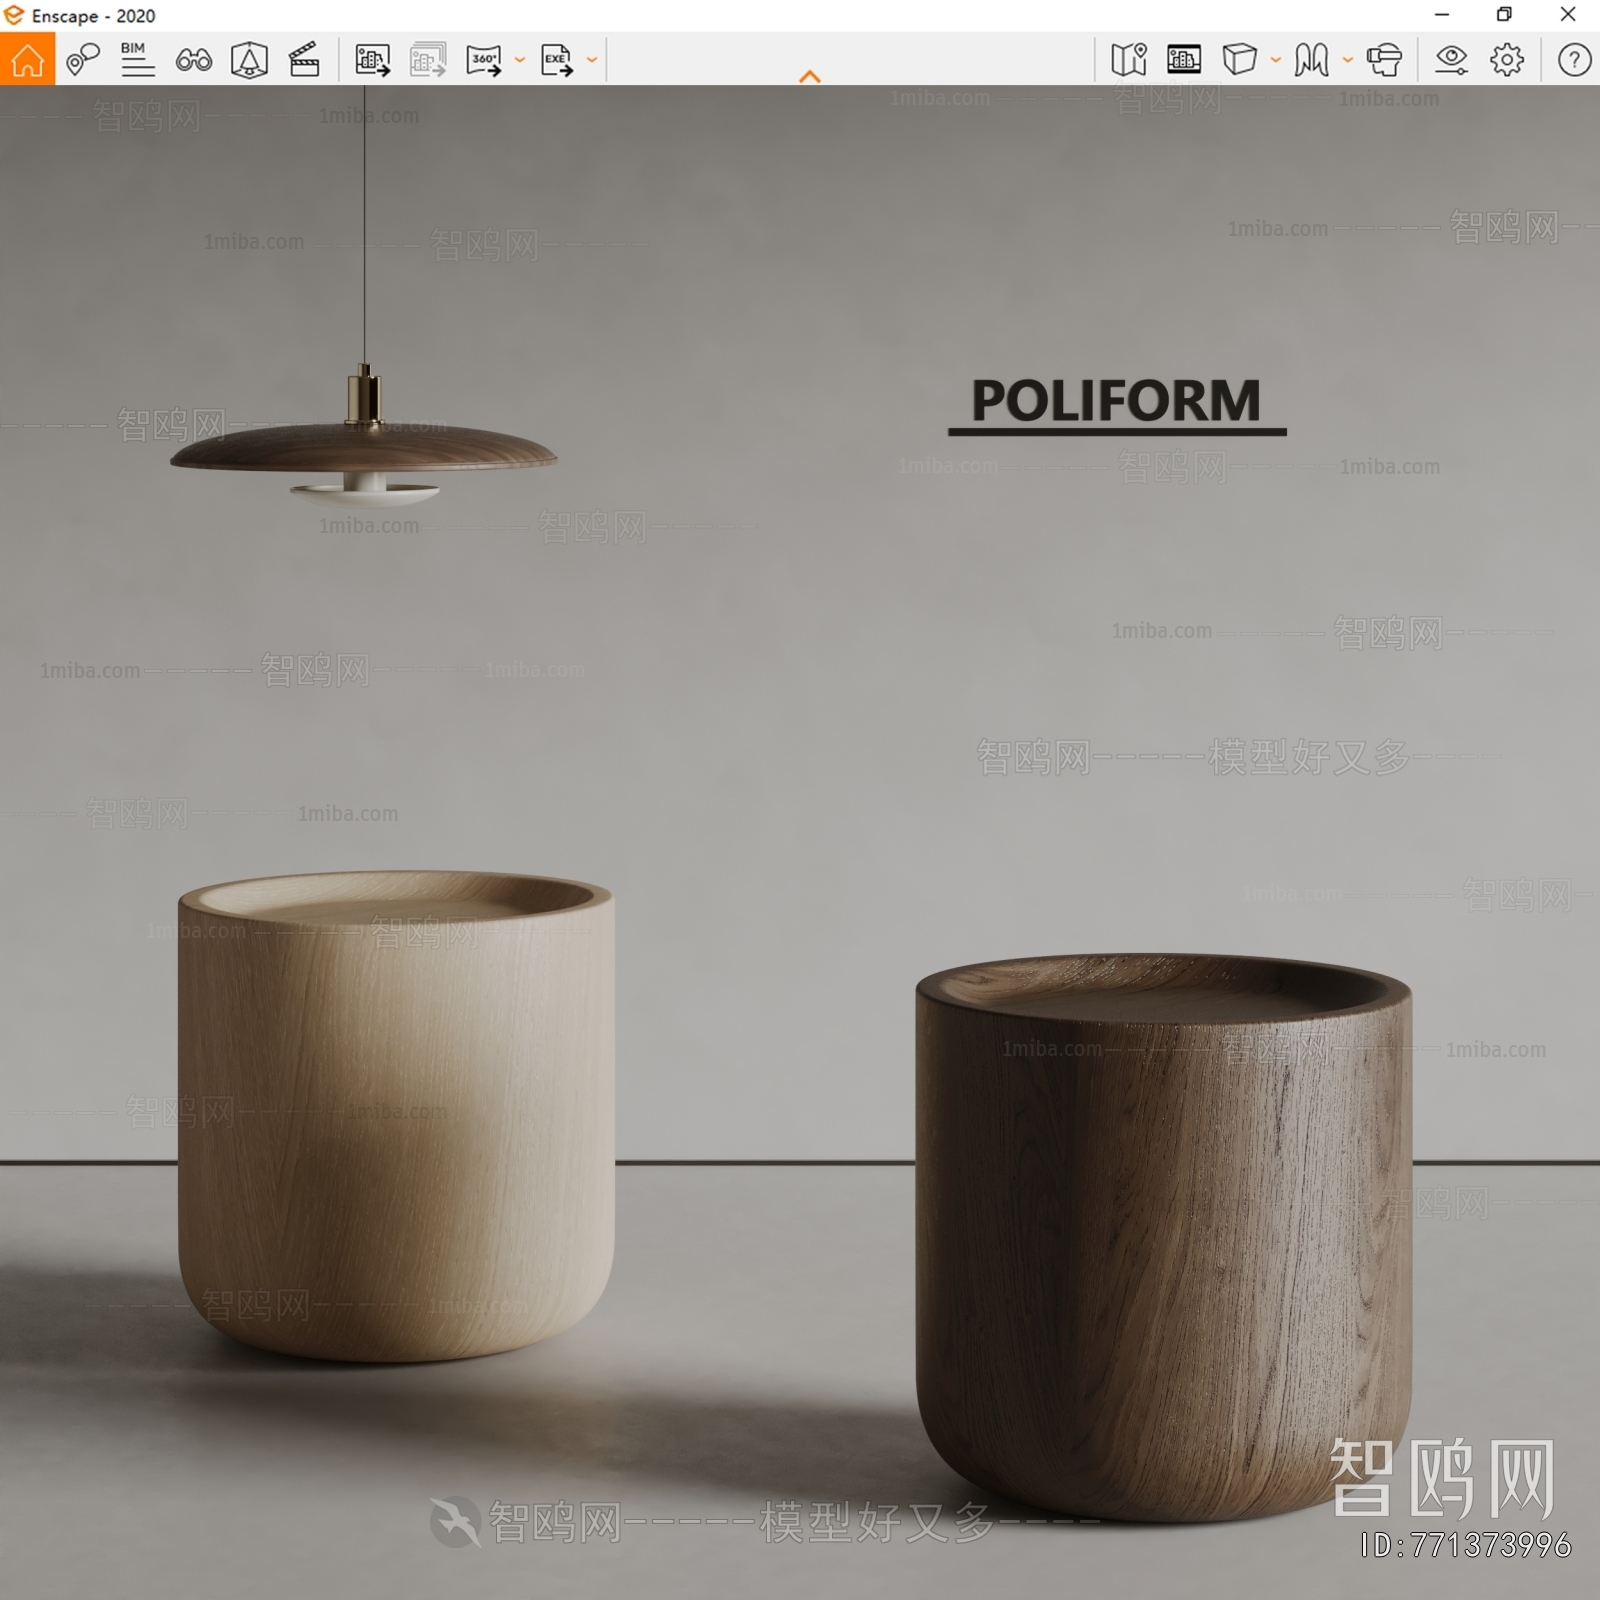This screenshot has width=1600, height=1600.
Task: Click the EXE standalone export icon
Action: tap(557, 60)
